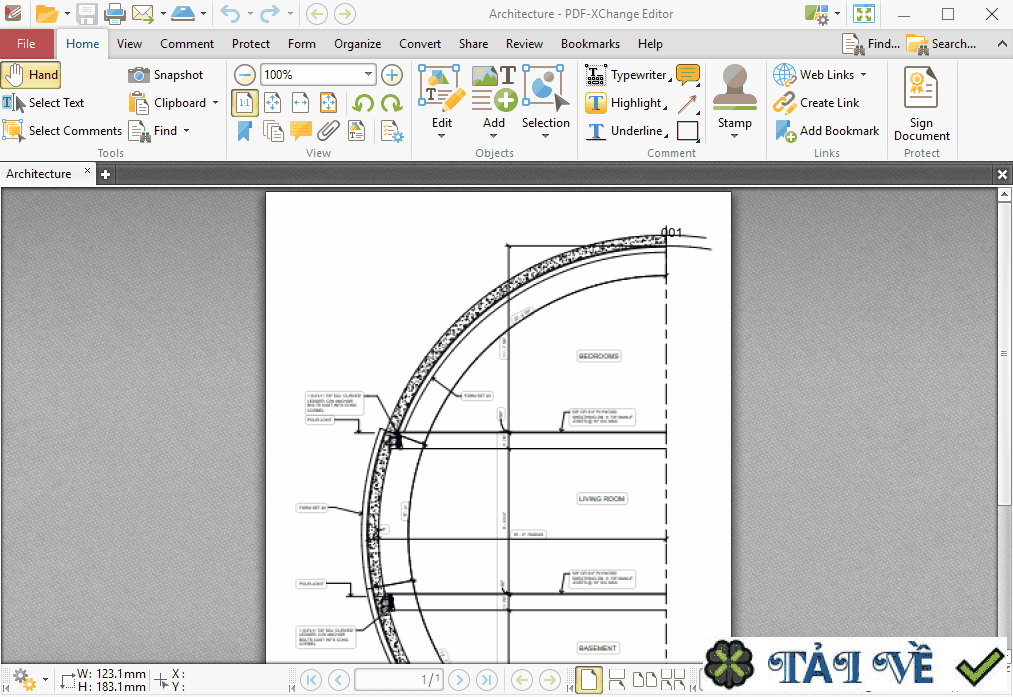The height and width of the screenshot is (697, 1013).
Task: Zoom in using the plus icon
Action: tap(391, 74)
